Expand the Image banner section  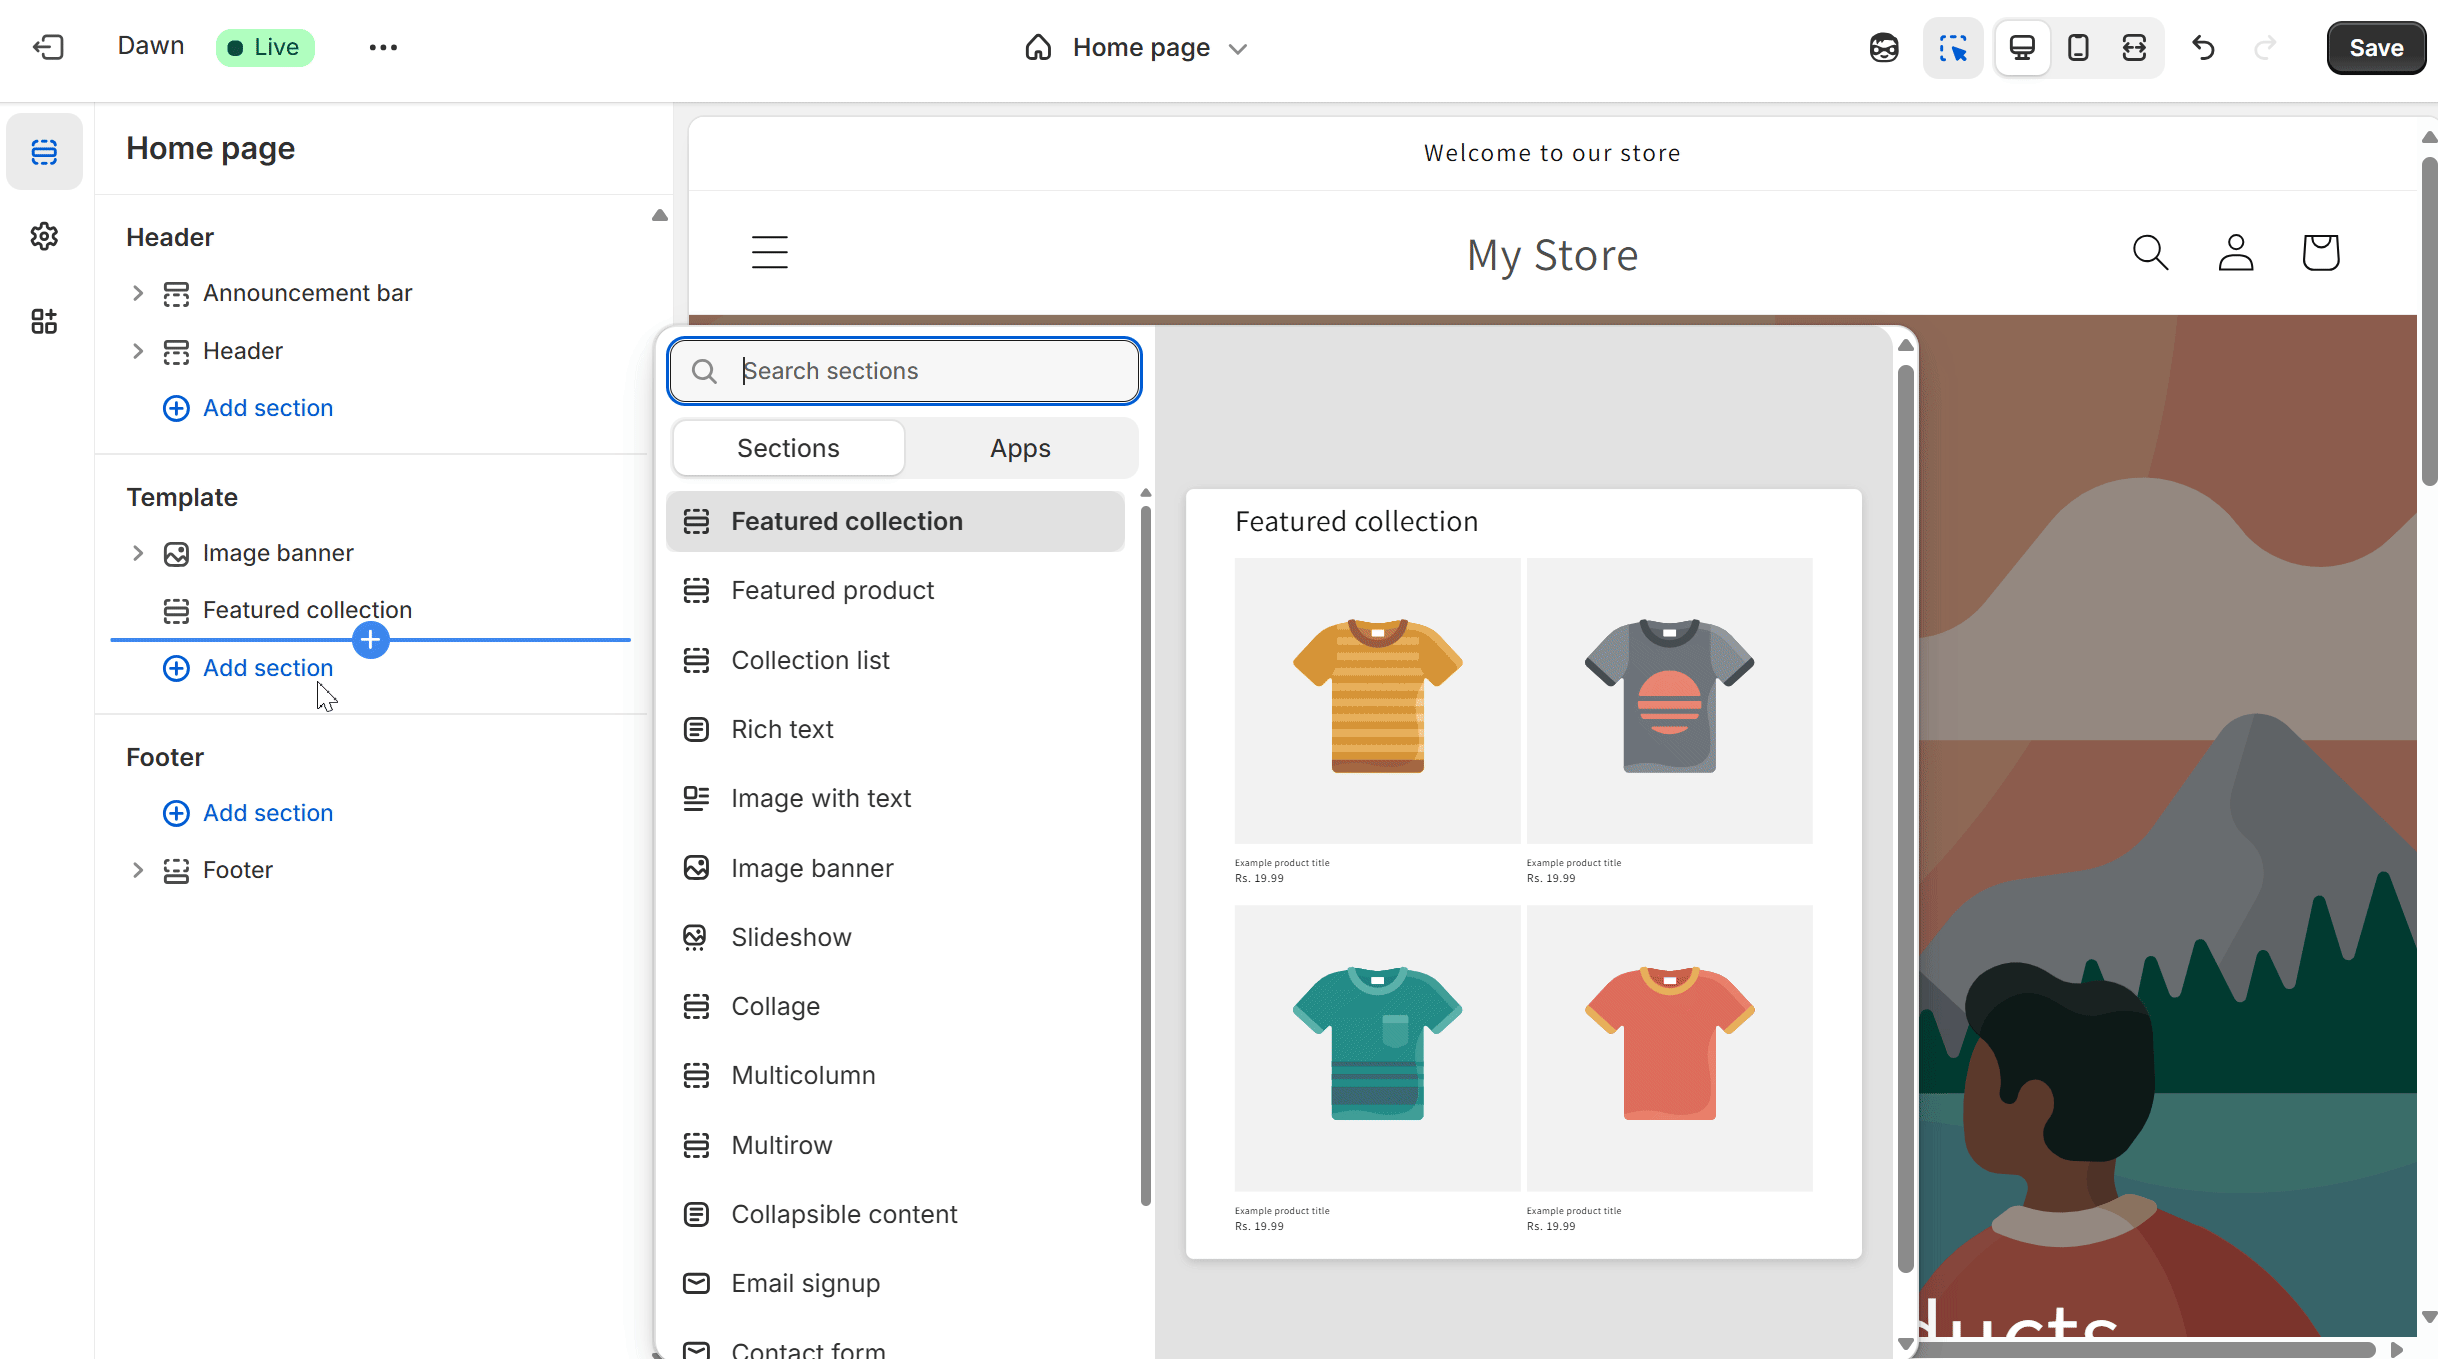pos(138,553)
